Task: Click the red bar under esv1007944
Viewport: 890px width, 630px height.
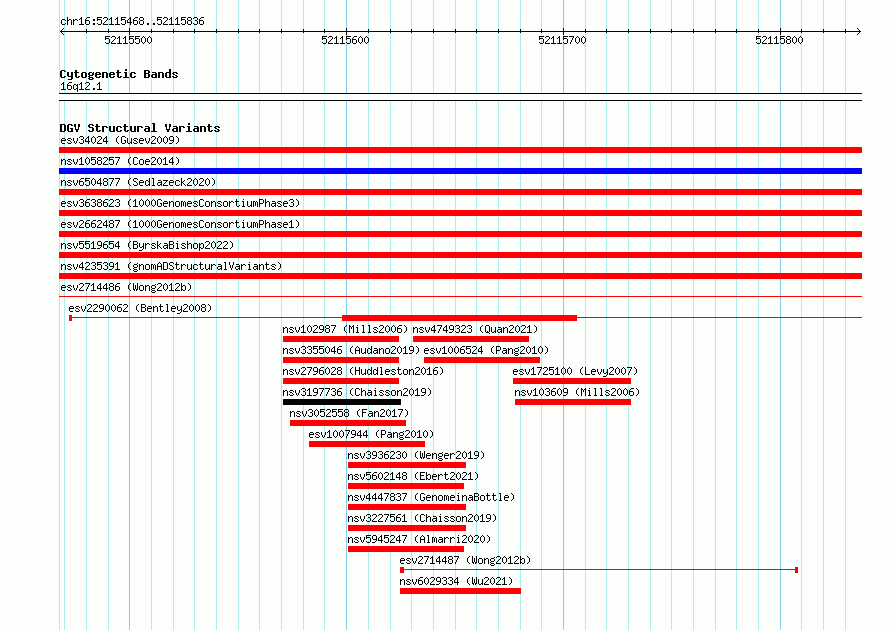Action: click(x=367, y=444)
